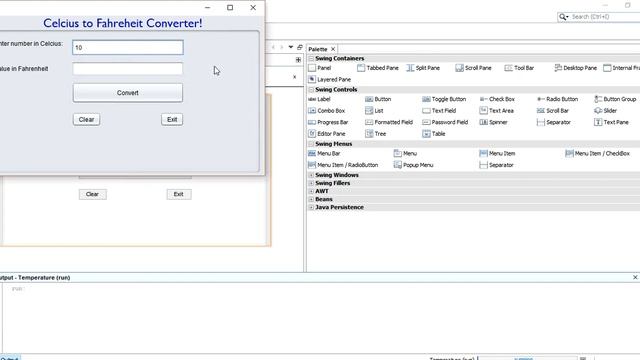Pick the Button component in Swing Controls
Screen dimensions: 640x360
[x=378, y=99]
